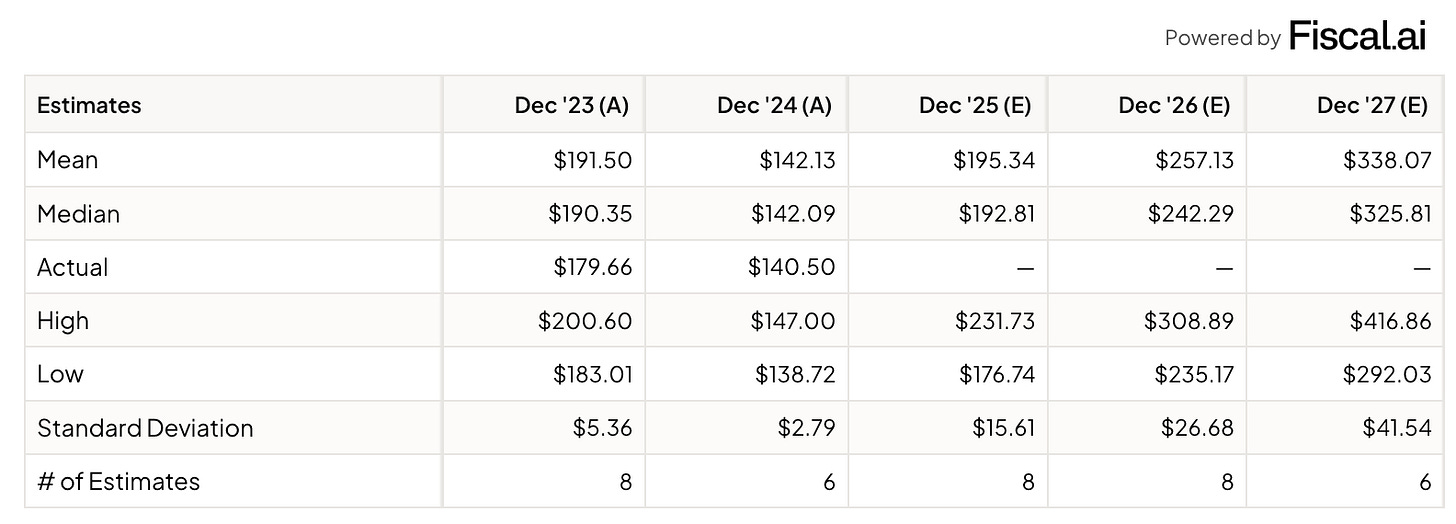Select the Mean row label
1456x524 pixels.
tap(67, 160)
